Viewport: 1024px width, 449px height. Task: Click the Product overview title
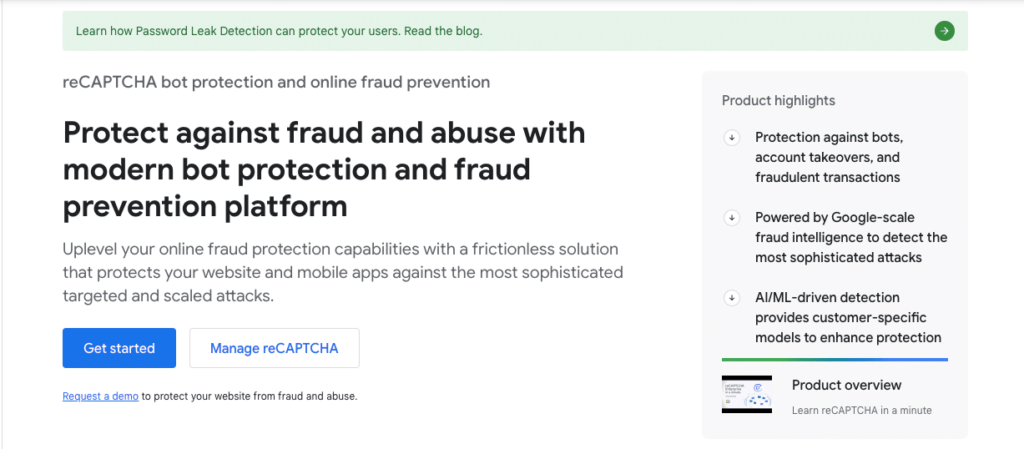[846, 385]
